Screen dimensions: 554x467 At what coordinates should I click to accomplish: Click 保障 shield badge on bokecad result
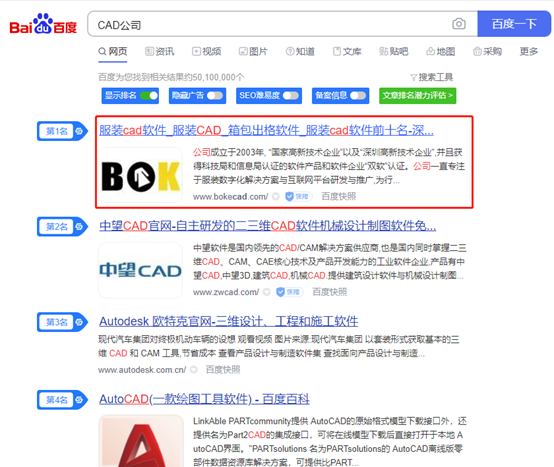pos(299,196)
